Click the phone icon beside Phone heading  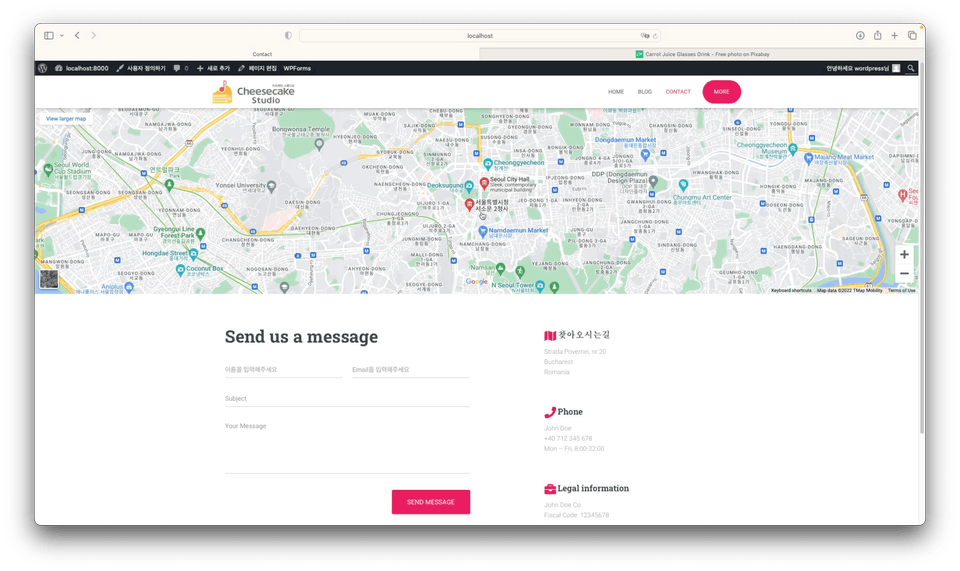coord(550,412)
